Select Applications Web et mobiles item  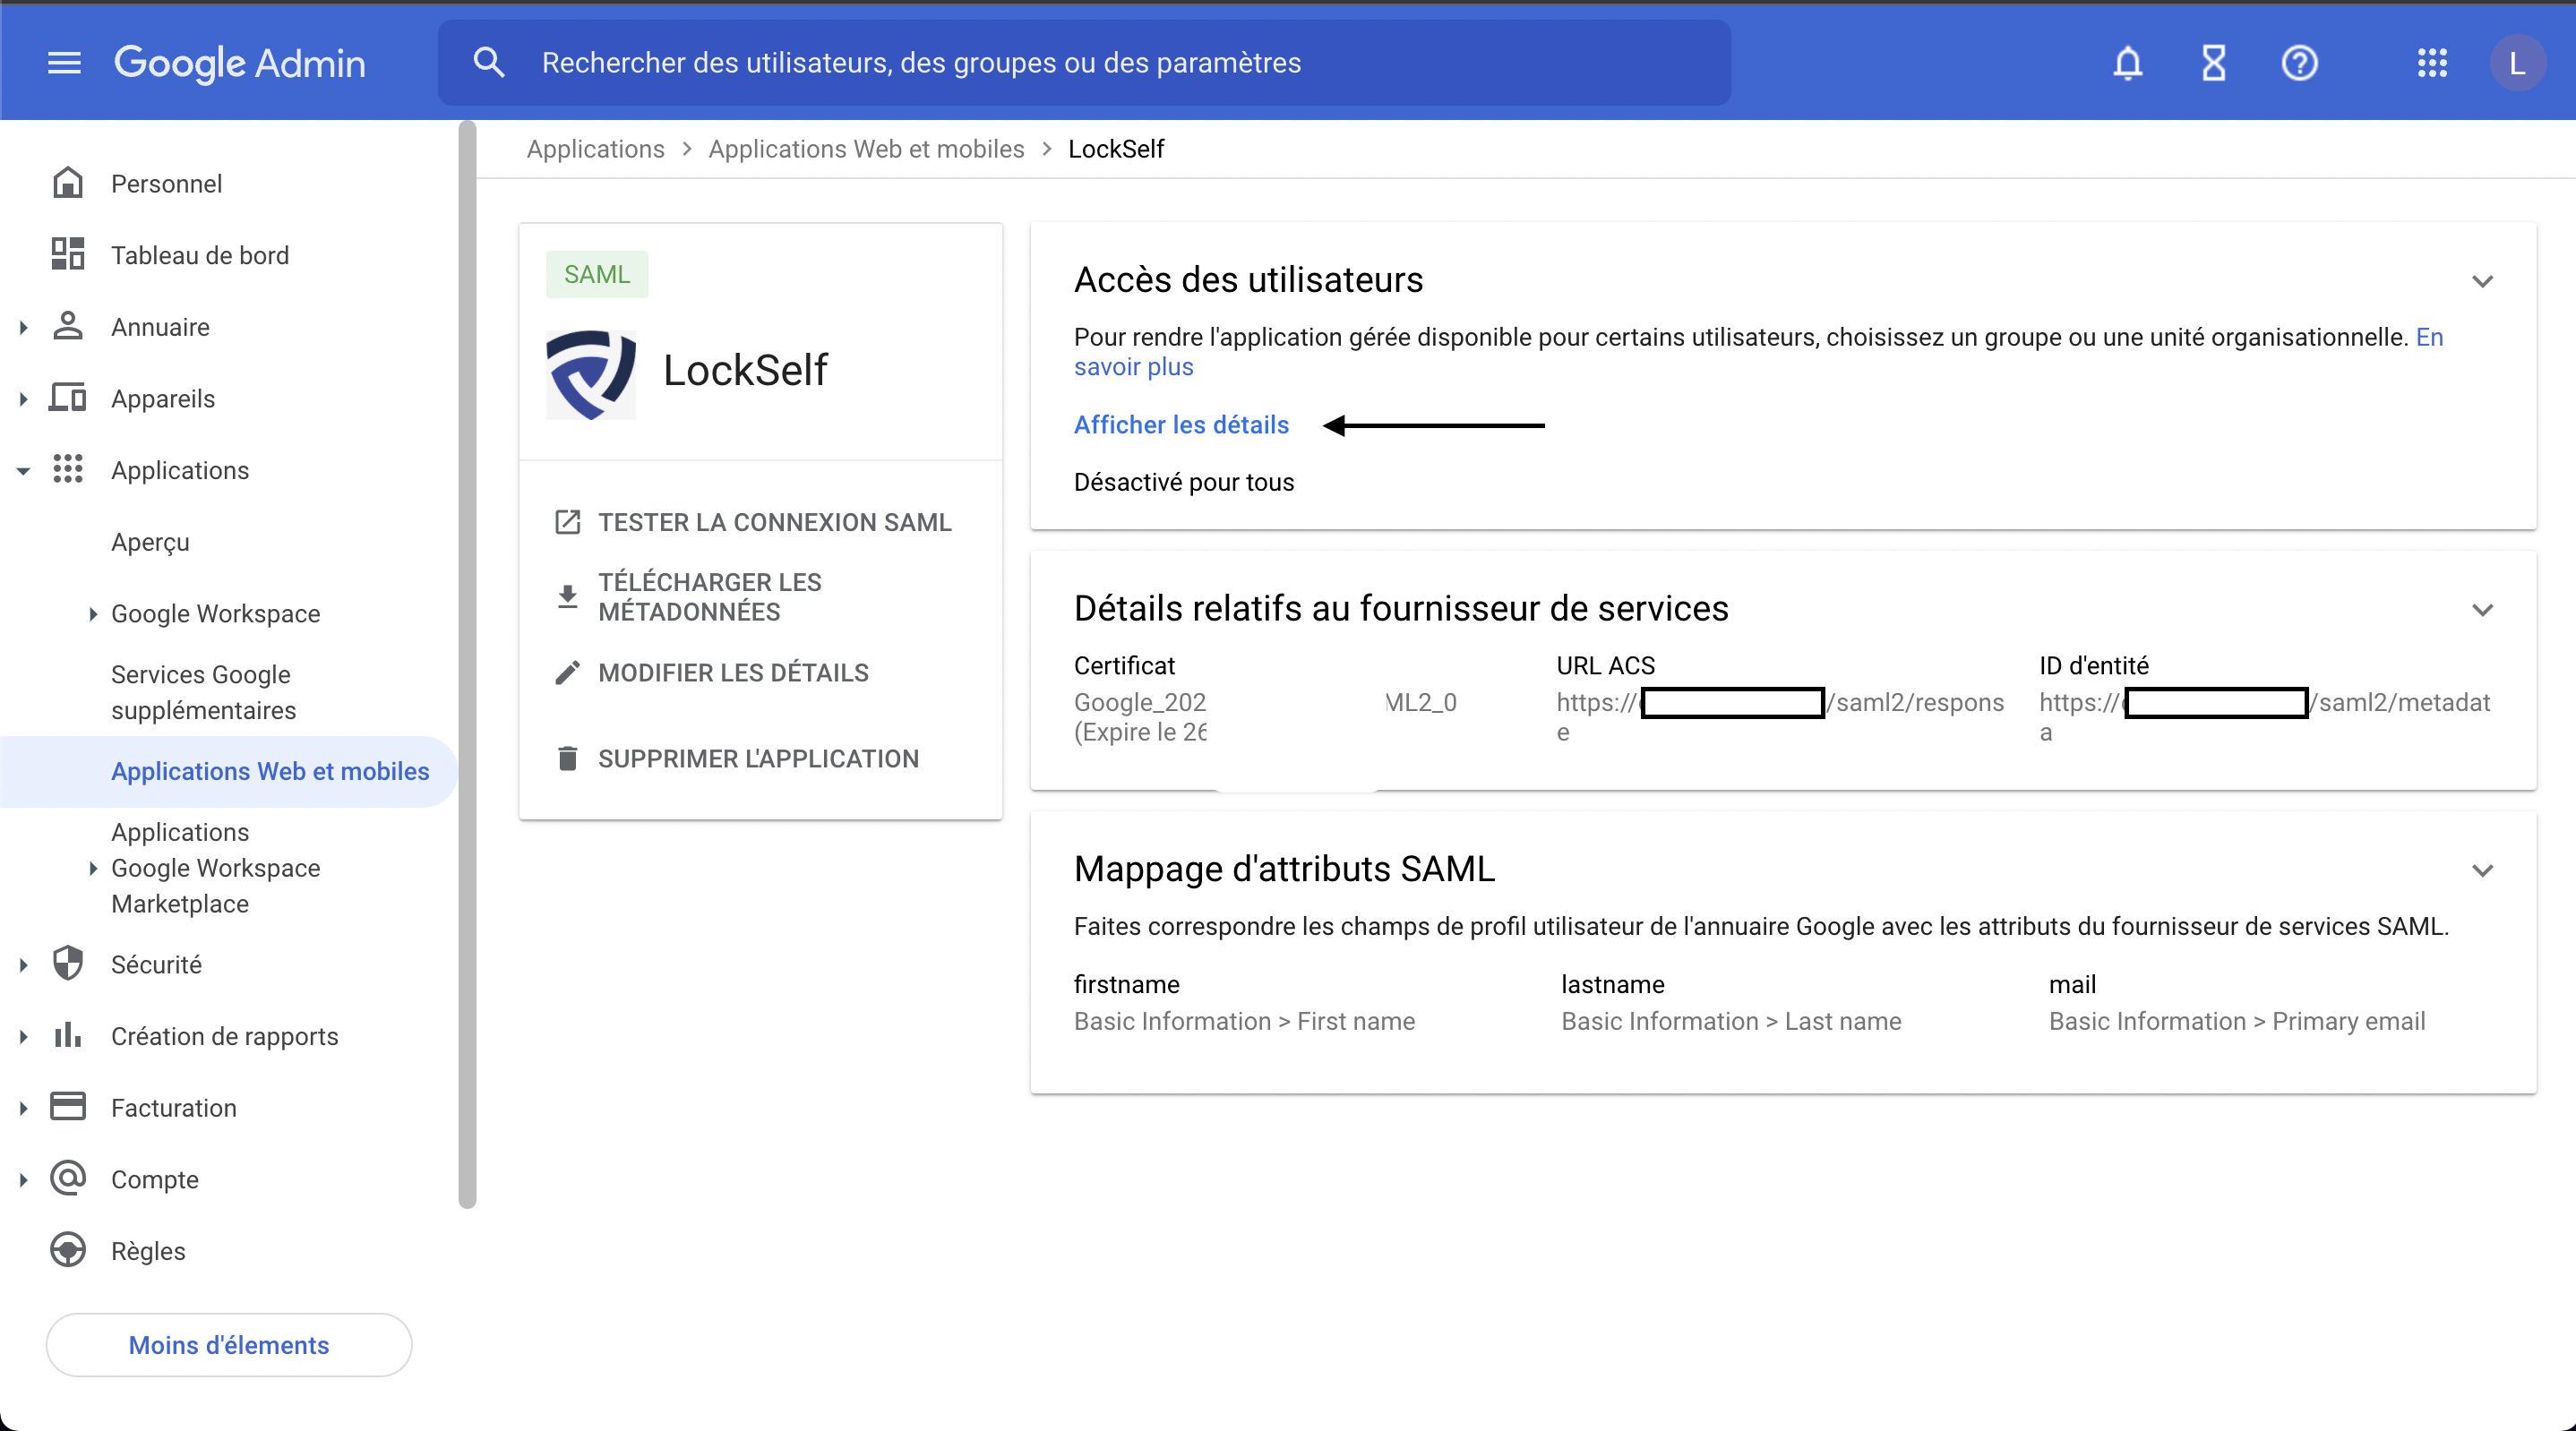pyautogui.click(x=229, y=771)
